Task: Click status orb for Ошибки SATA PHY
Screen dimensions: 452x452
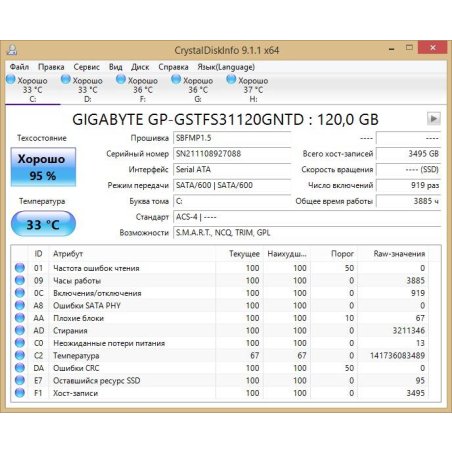Action: coord(20,305)
